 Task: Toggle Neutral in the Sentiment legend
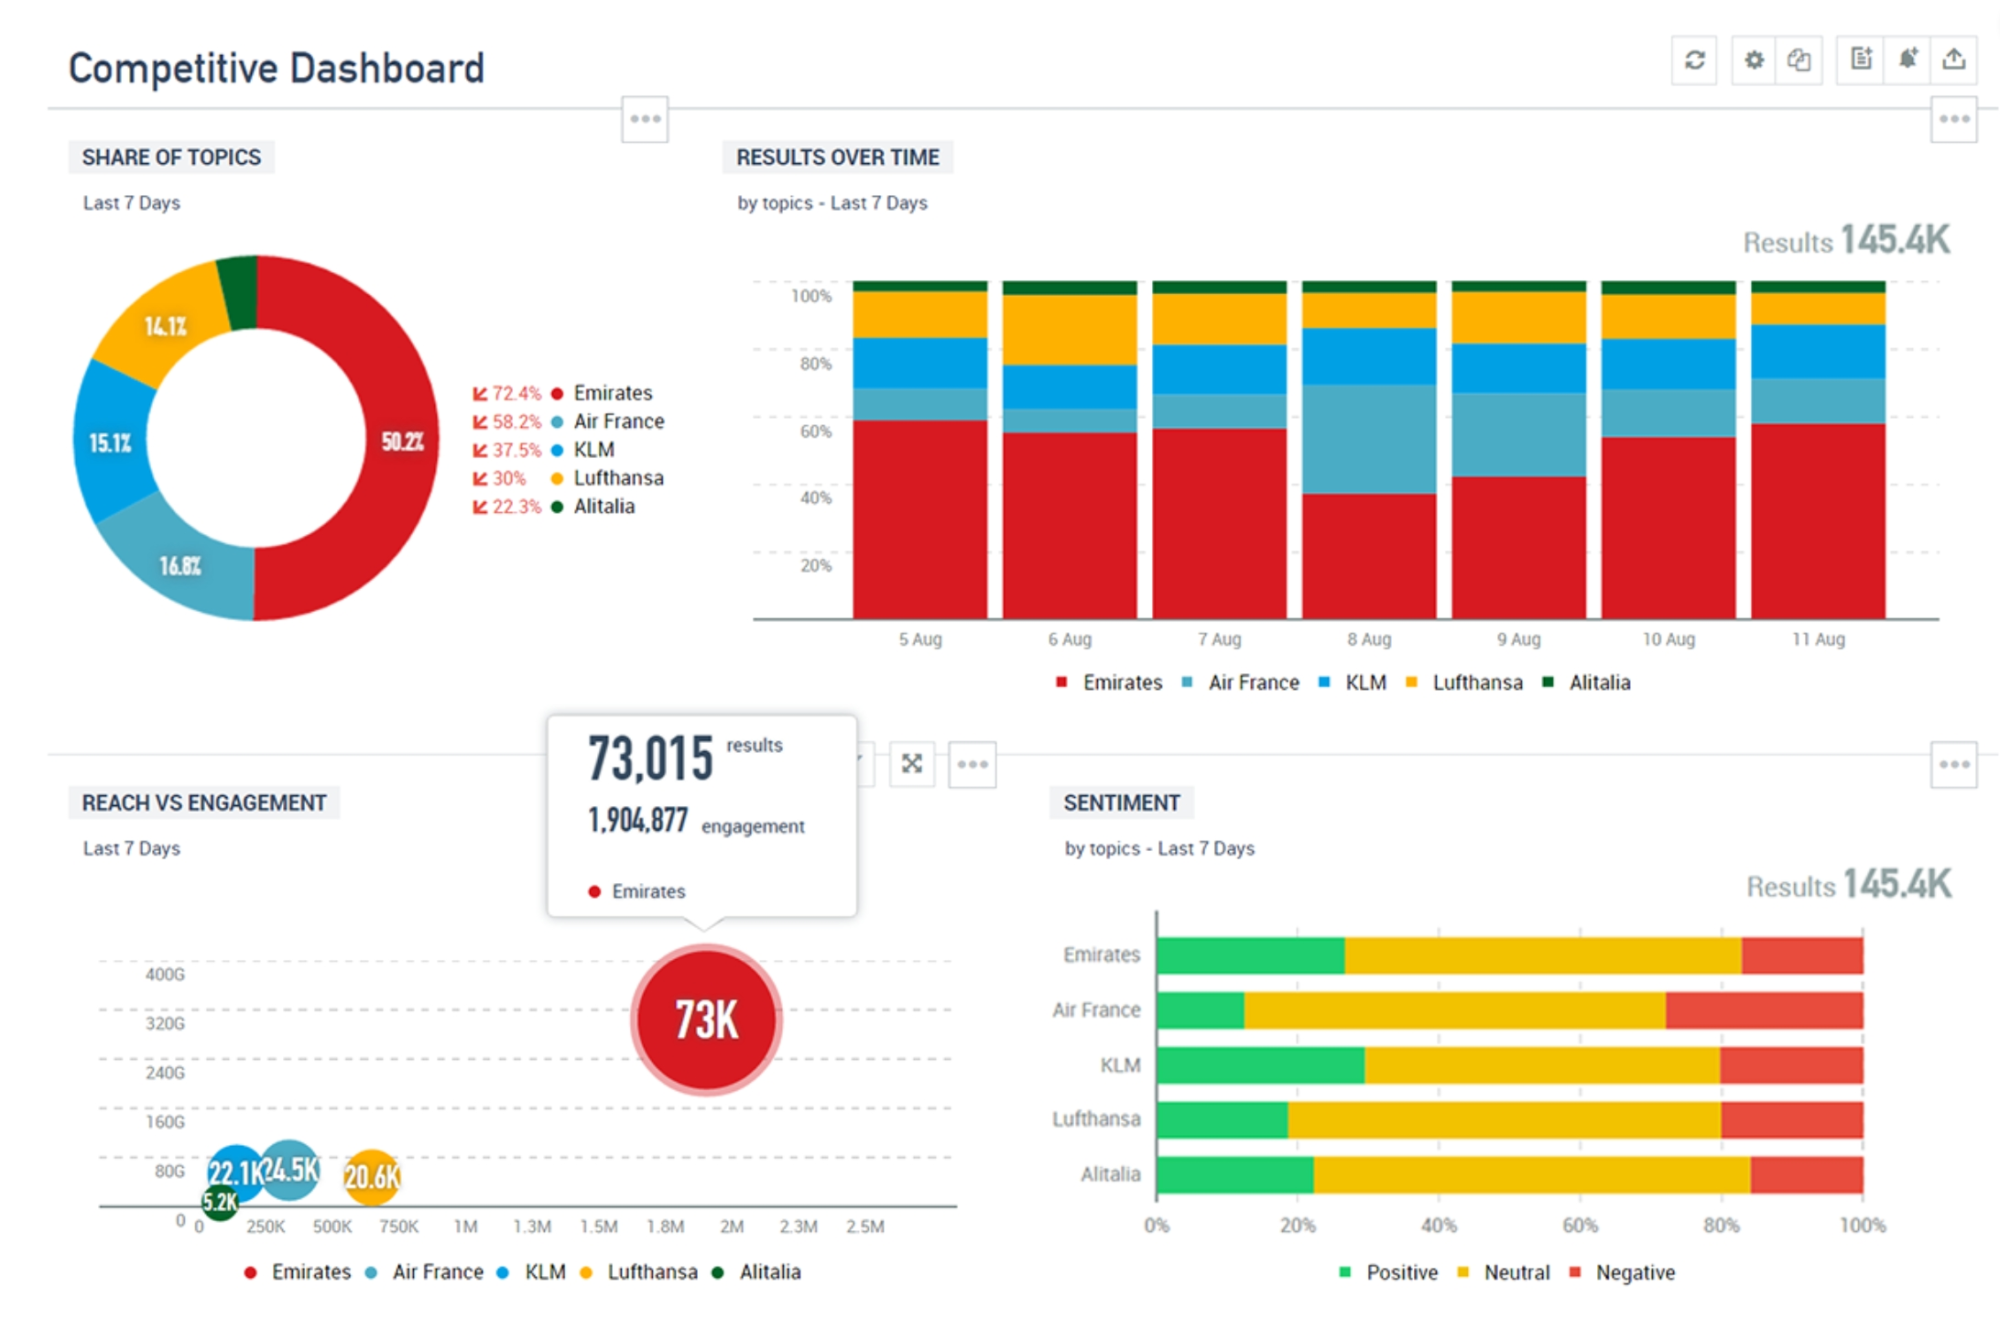(x=1504, y=1273)
